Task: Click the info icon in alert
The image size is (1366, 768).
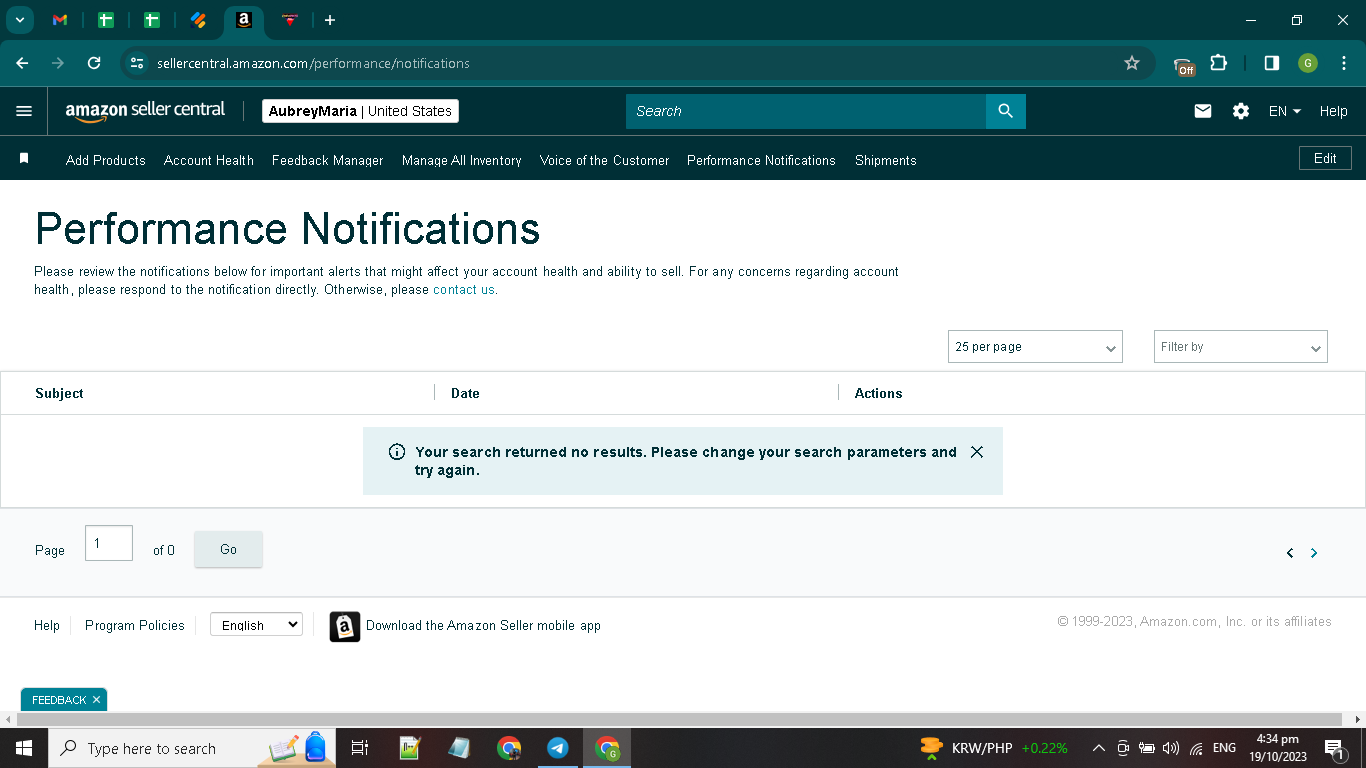Action: pos(396,452)
